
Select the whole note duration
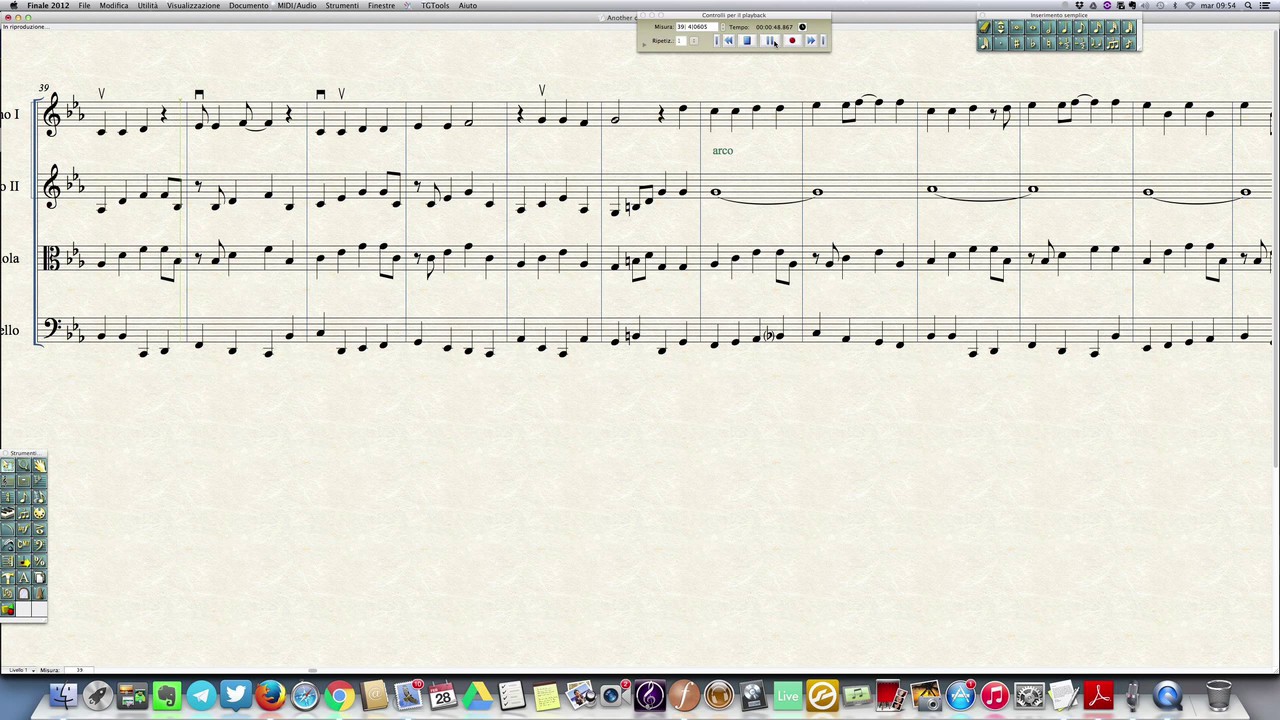1033,28
